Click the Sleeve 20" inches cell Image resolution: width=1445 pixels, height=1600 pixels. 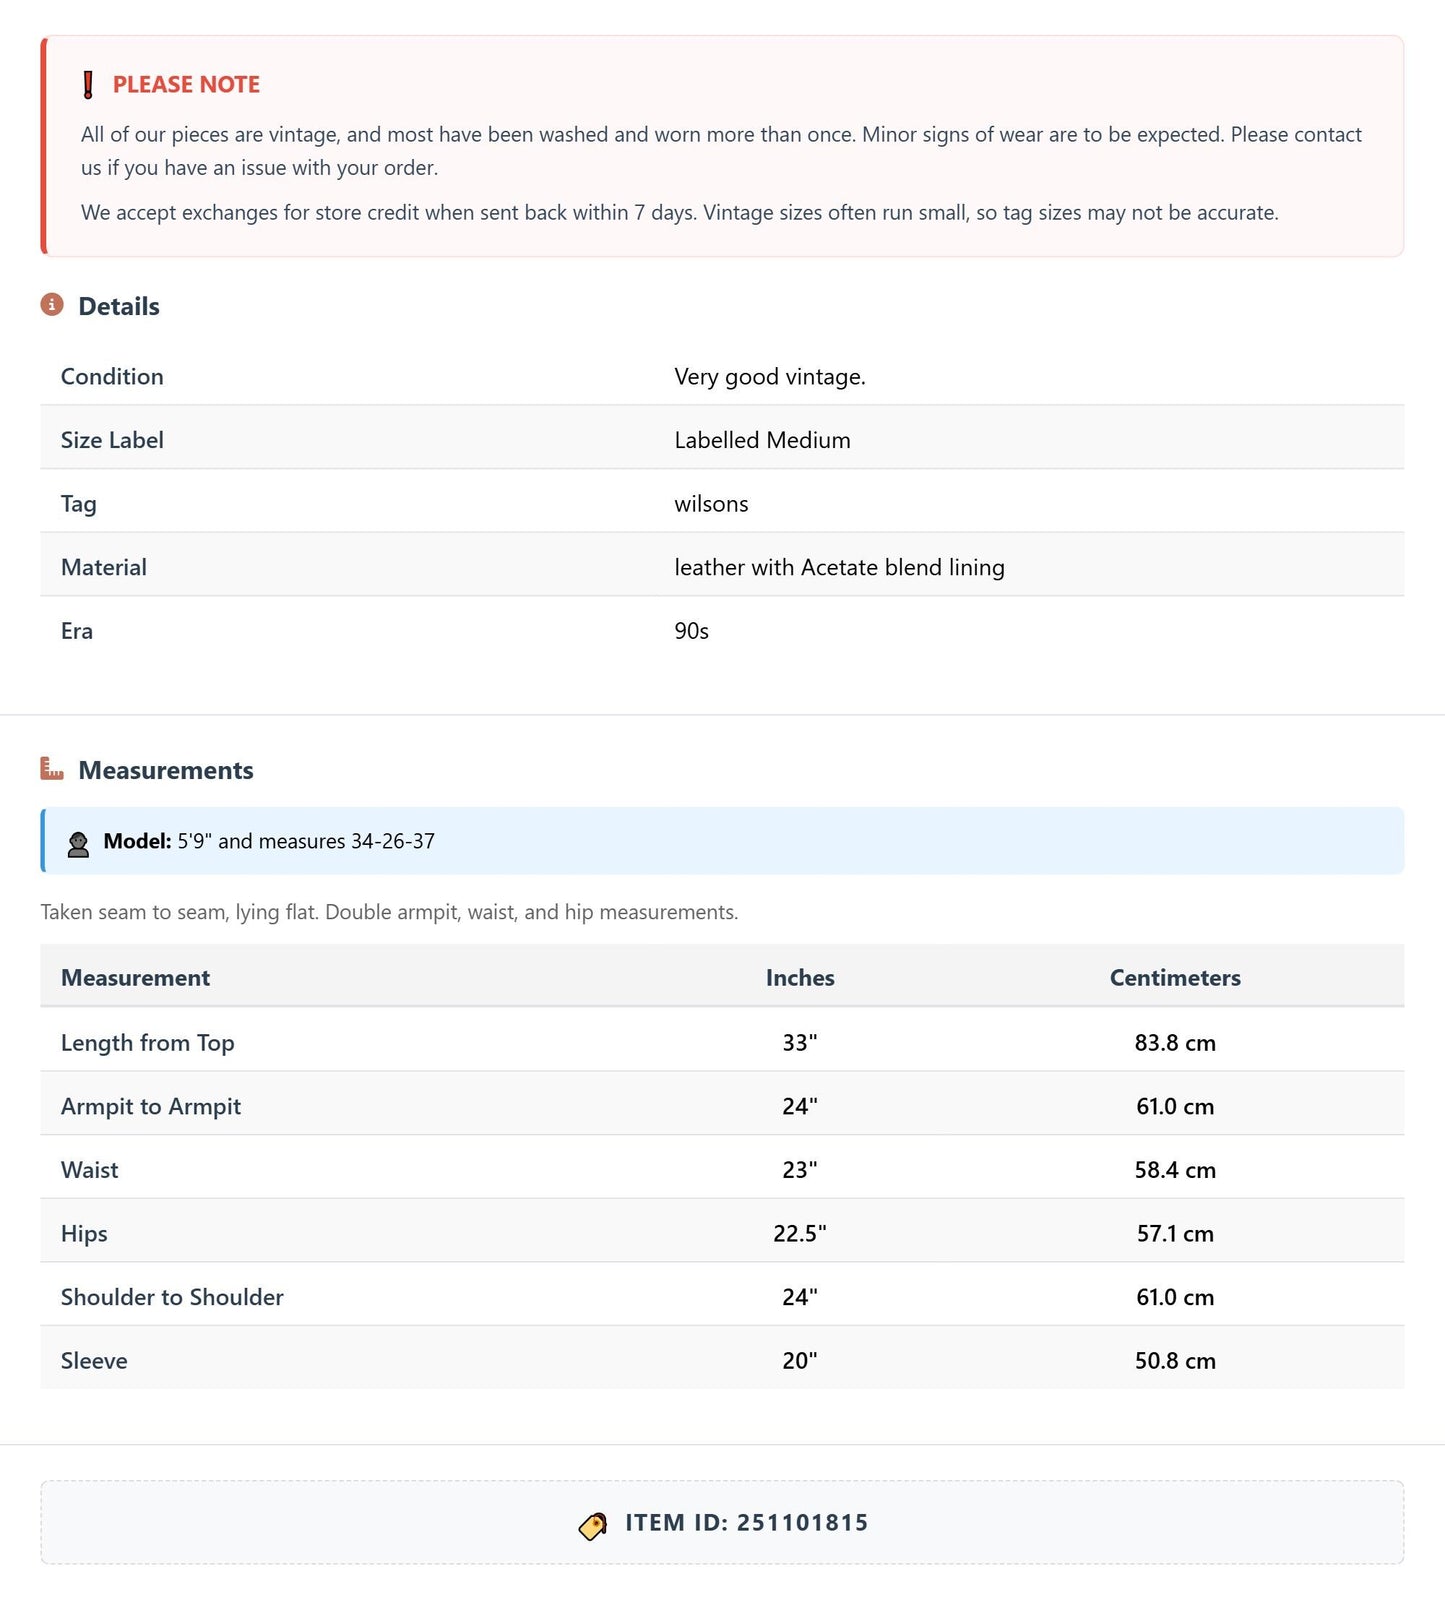800,1360
